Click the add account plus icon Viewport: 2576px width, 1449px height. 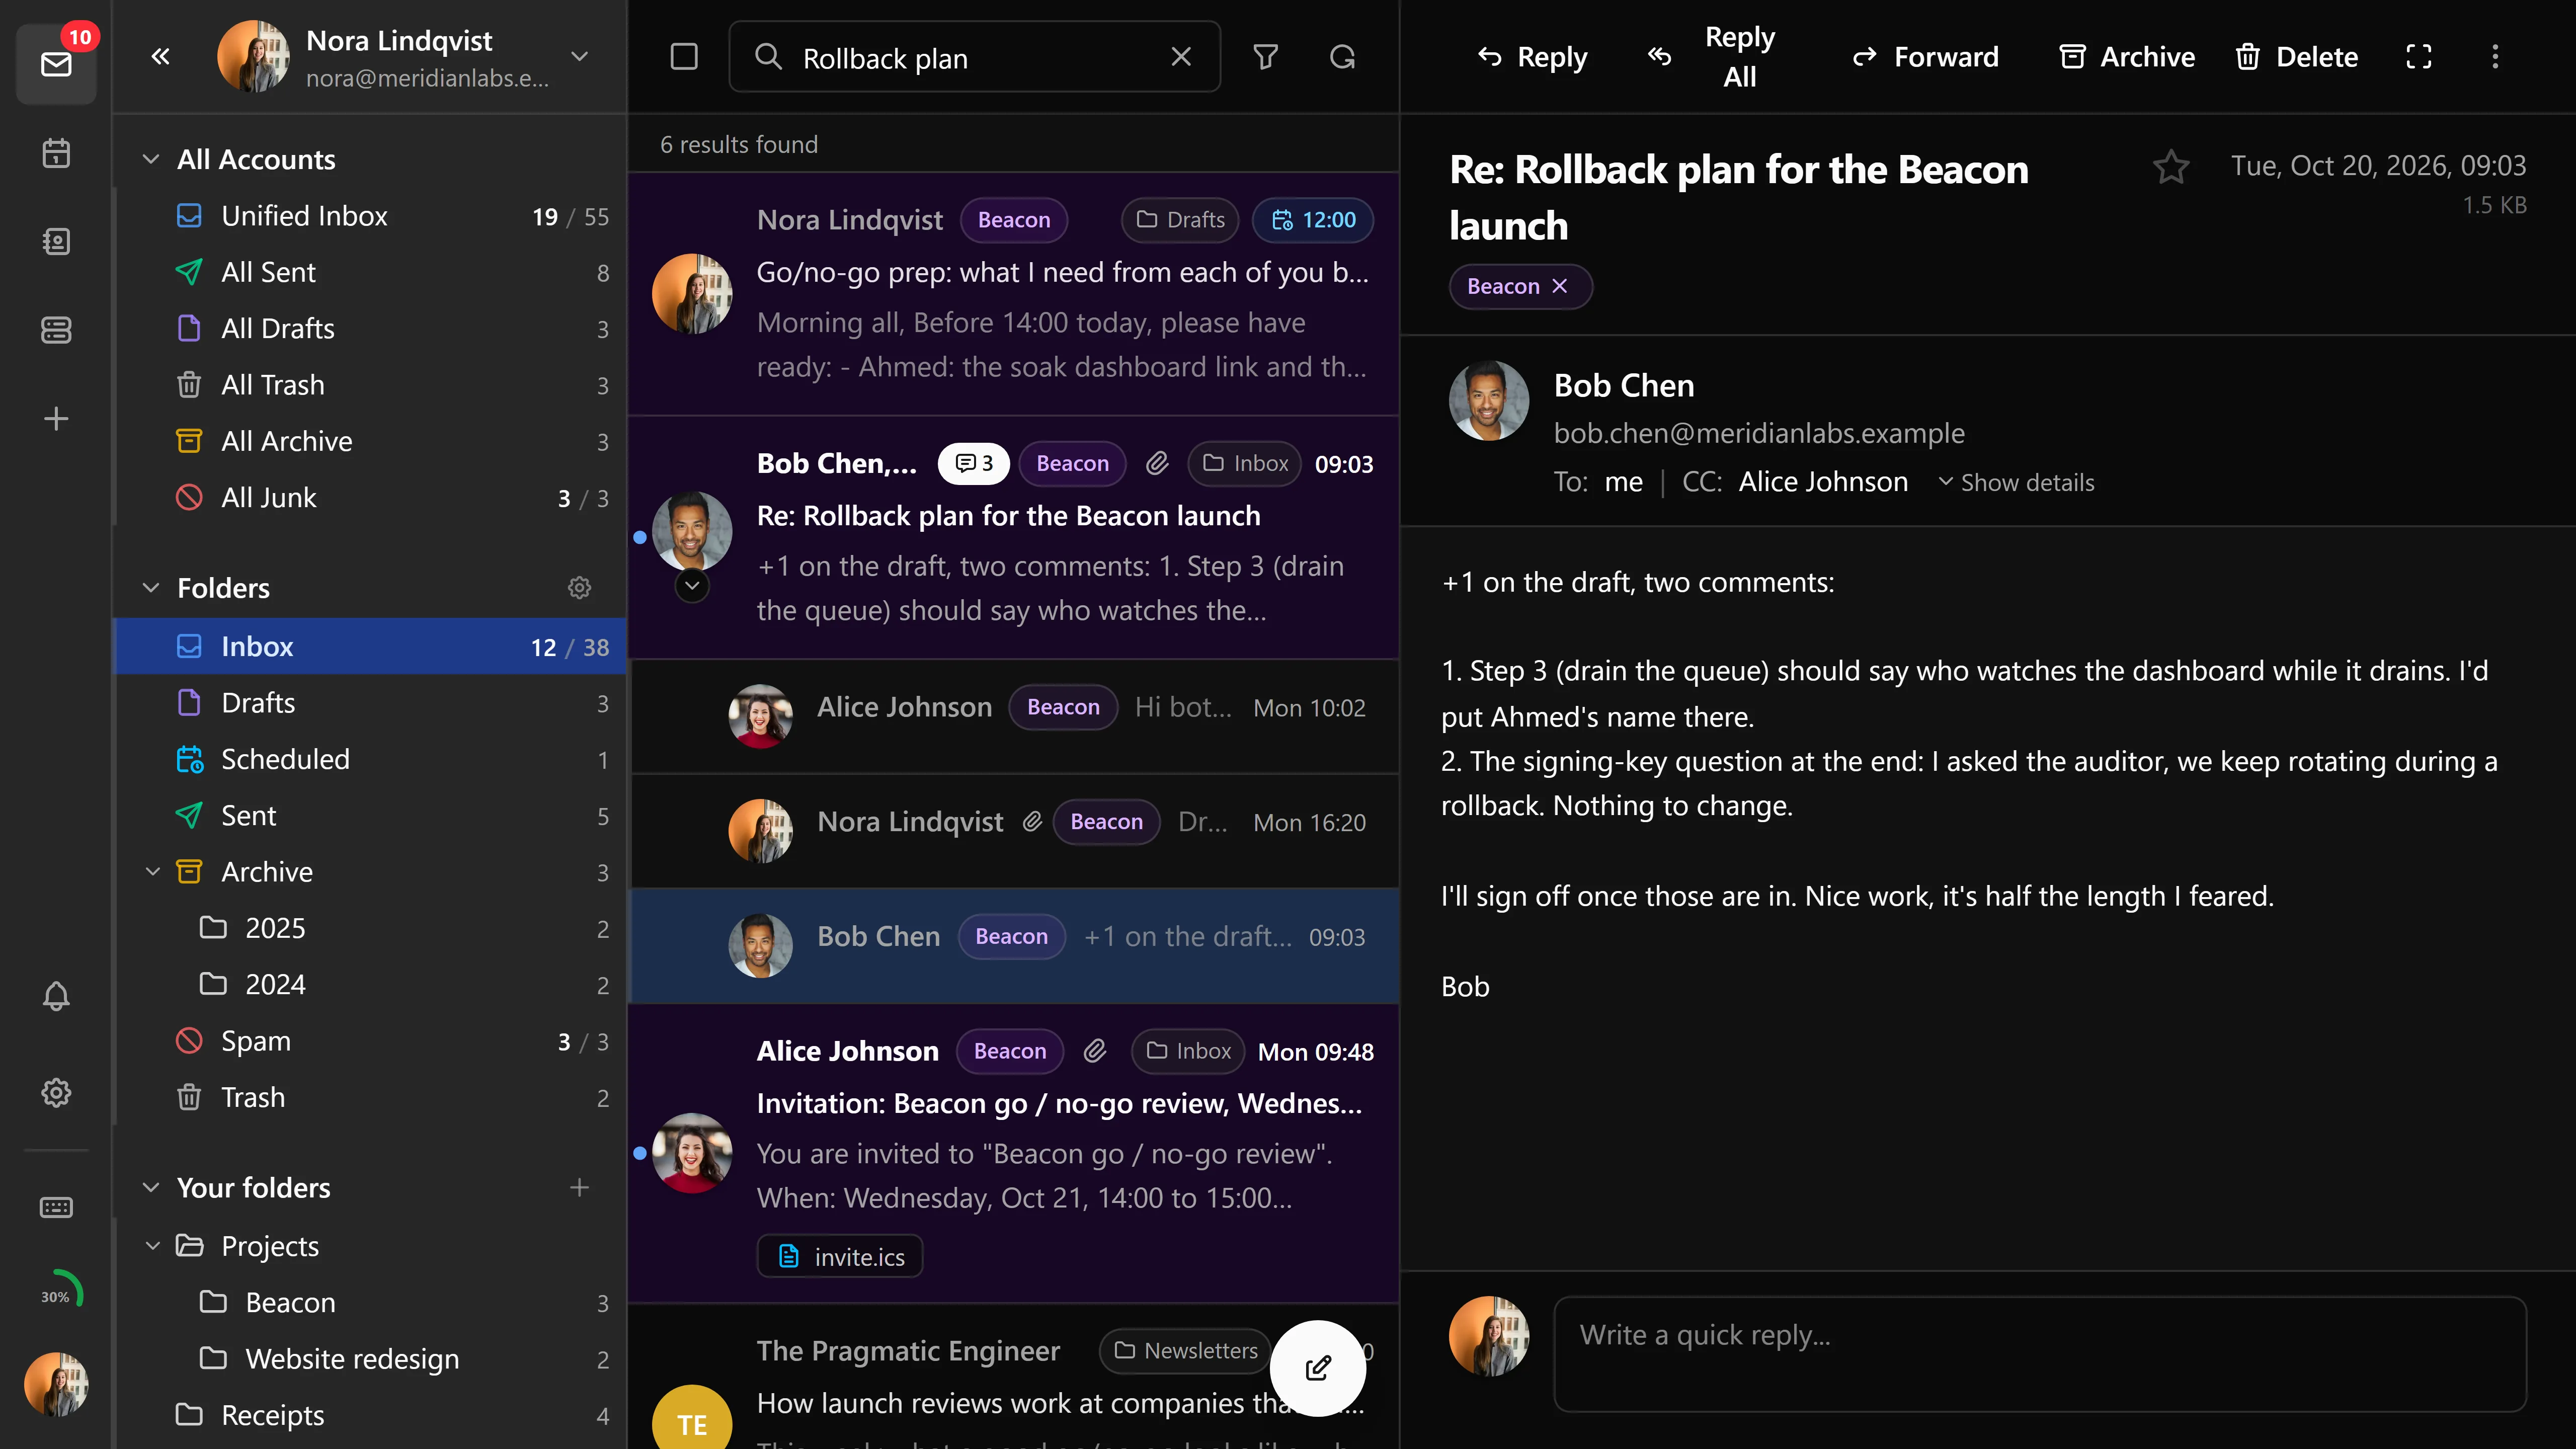(x=56, y=418)
